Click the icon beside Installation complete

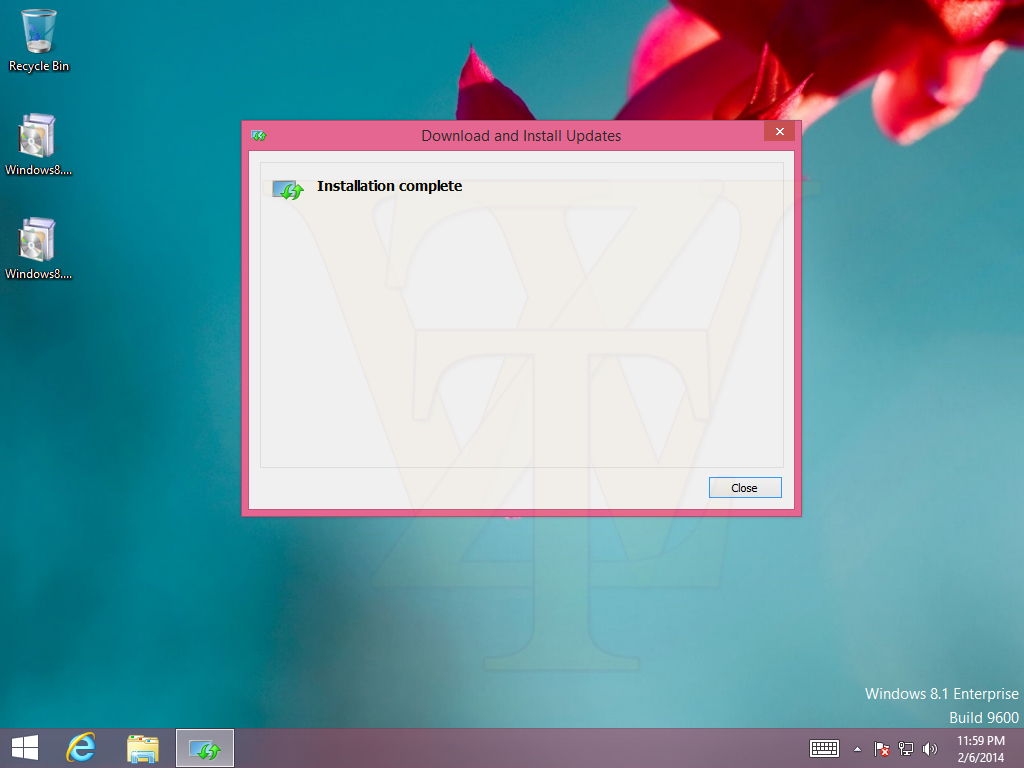pos(287,189)
